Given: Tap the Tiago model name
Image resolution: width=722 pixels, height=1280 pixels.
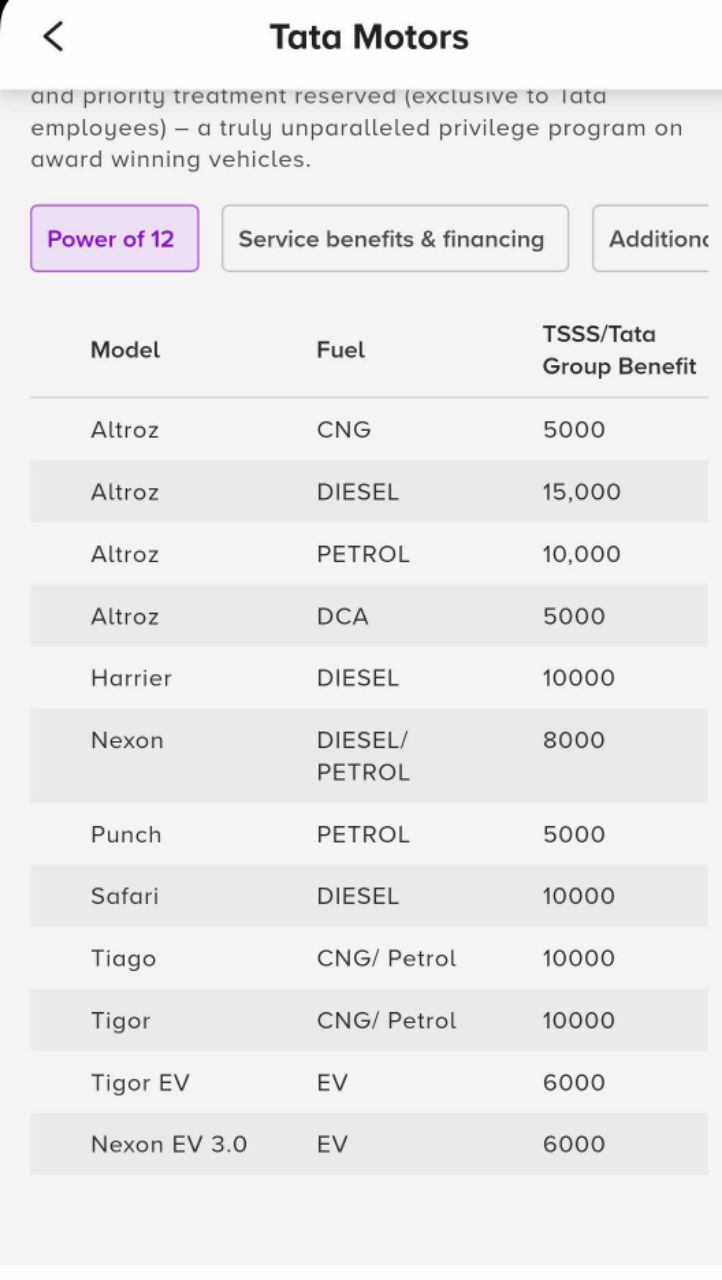Looking at the screenshot, I should [x=123, y=958].
